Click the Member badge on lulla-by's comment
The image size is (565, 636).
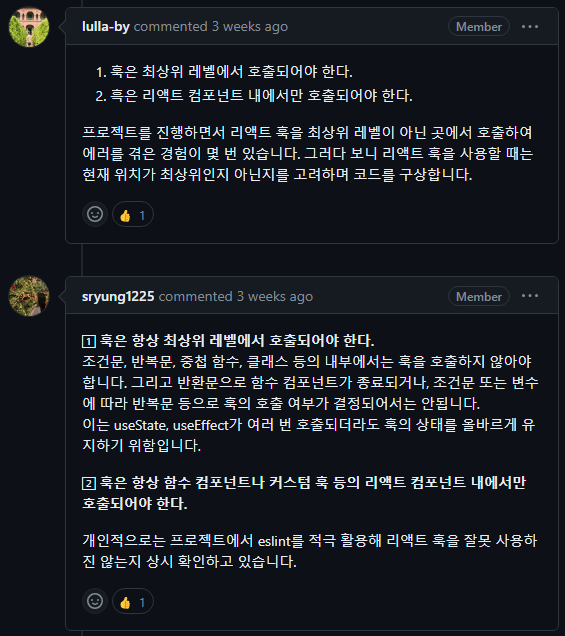click(x=479, y=26)
